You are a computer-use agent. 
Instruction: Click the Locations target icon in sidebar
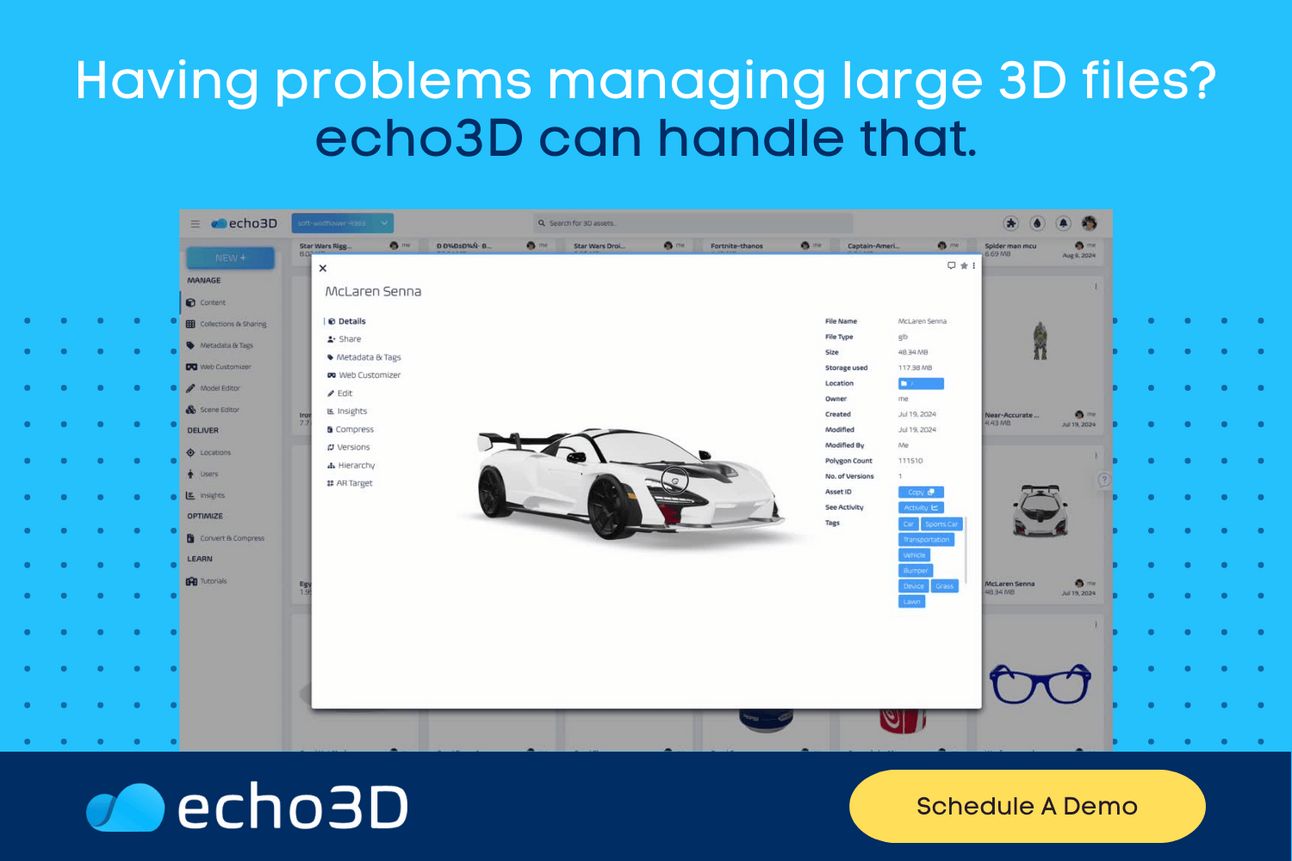point(190,453)
